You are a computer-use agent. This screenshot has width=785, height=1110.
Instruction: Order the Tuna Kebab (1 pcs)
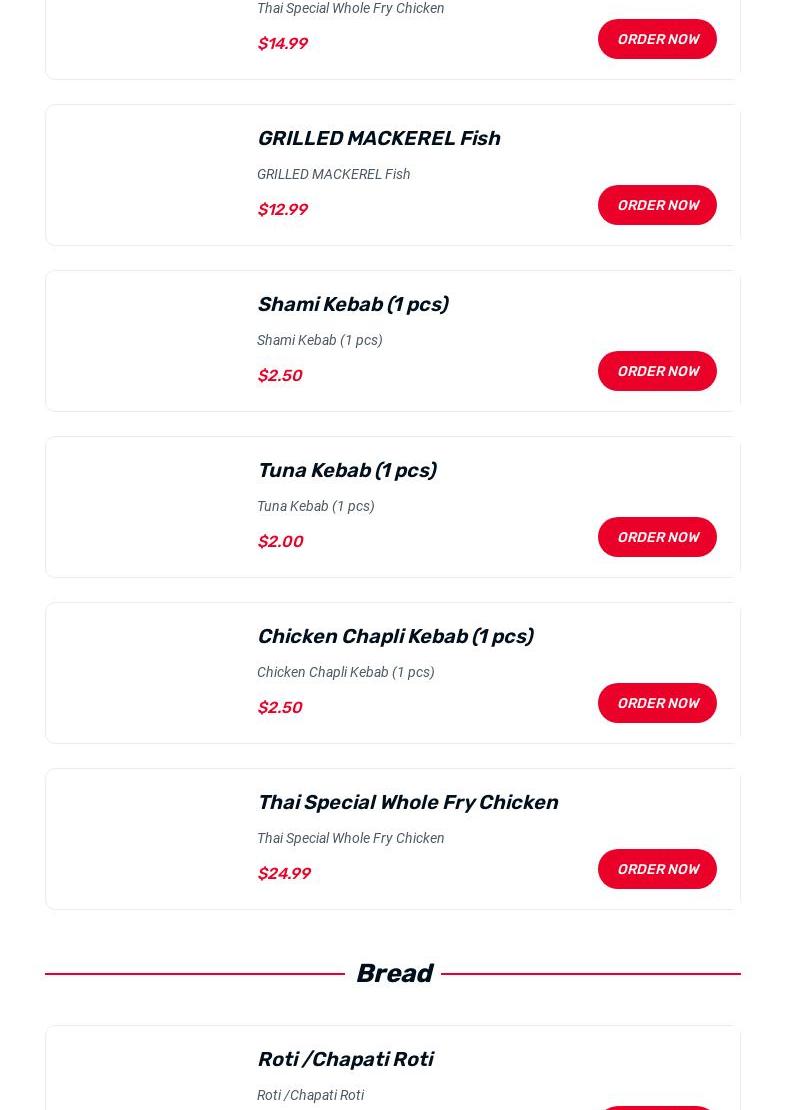(x=657, y=537)
